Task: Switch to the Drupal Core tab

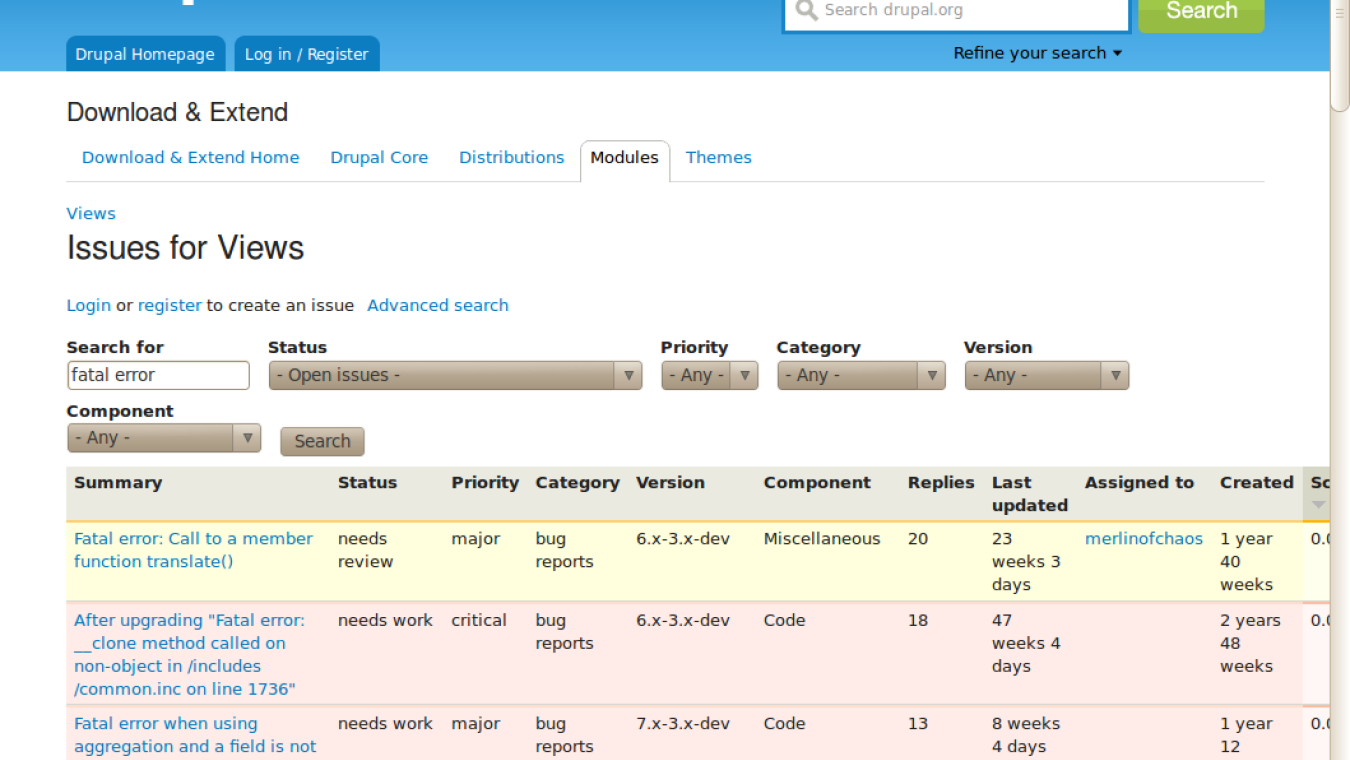Action: pos(379,157)
